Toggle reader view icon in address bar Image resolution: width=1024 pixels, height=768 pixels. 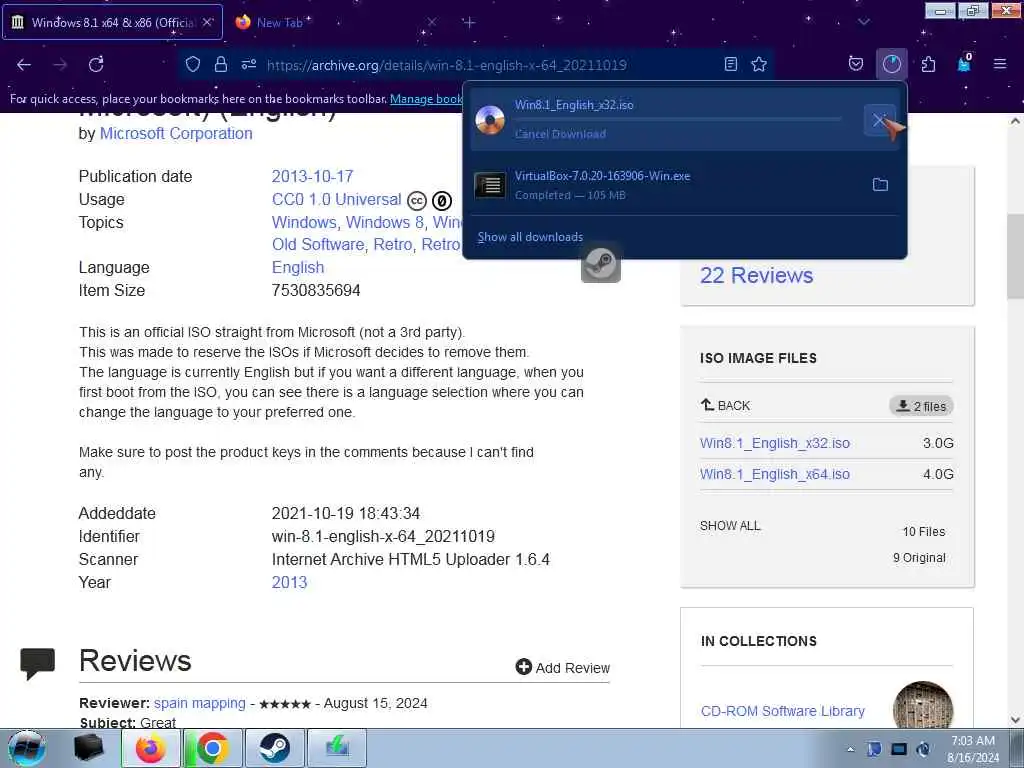coord(731,64)
